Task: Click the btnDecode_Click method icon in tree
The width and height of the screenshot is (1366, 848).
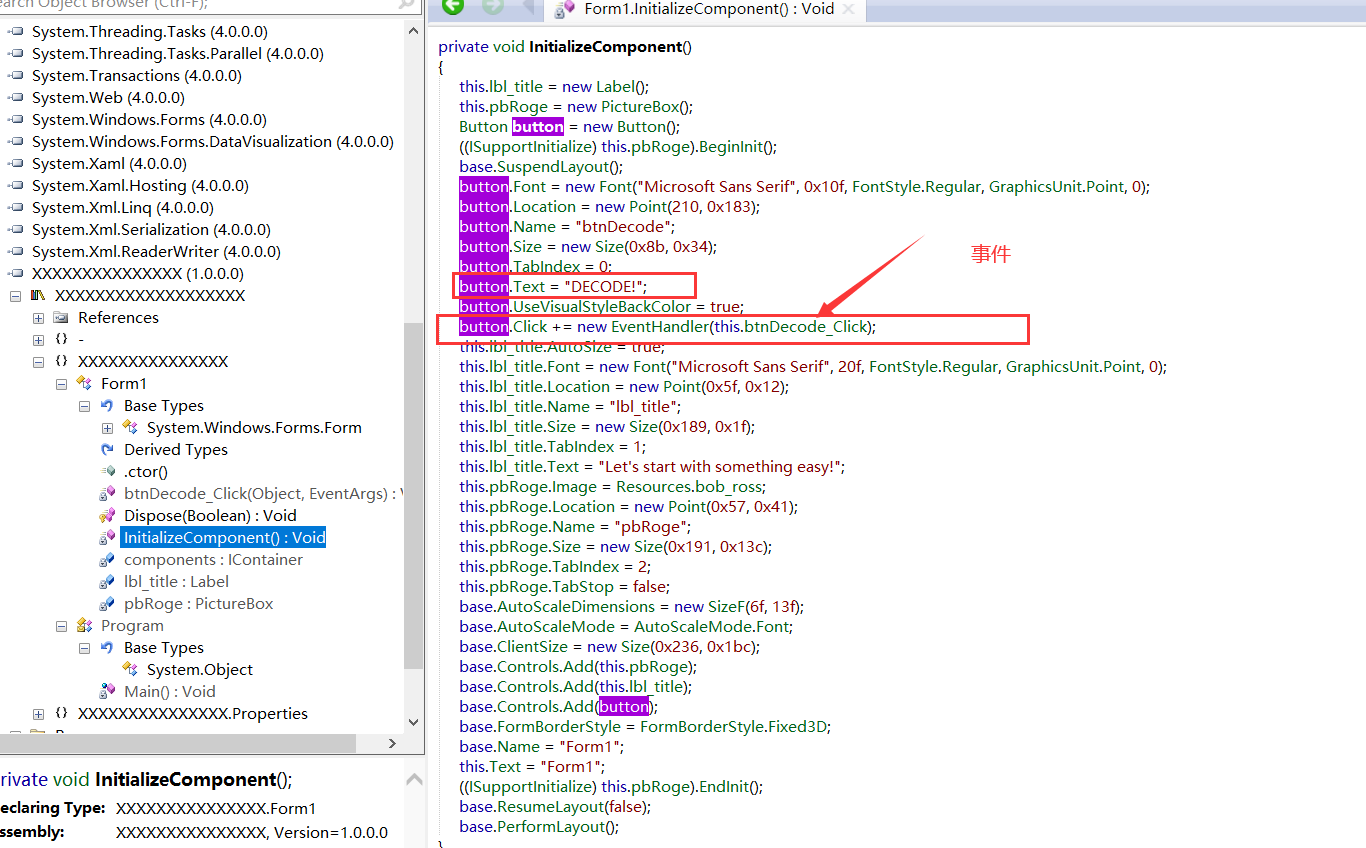Action: [107, 493]
